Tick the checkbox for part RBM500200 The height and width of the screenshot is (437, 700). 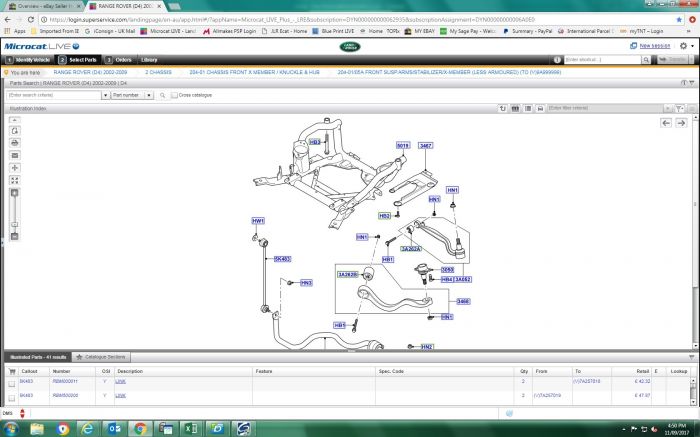click(x=12, y=398)
